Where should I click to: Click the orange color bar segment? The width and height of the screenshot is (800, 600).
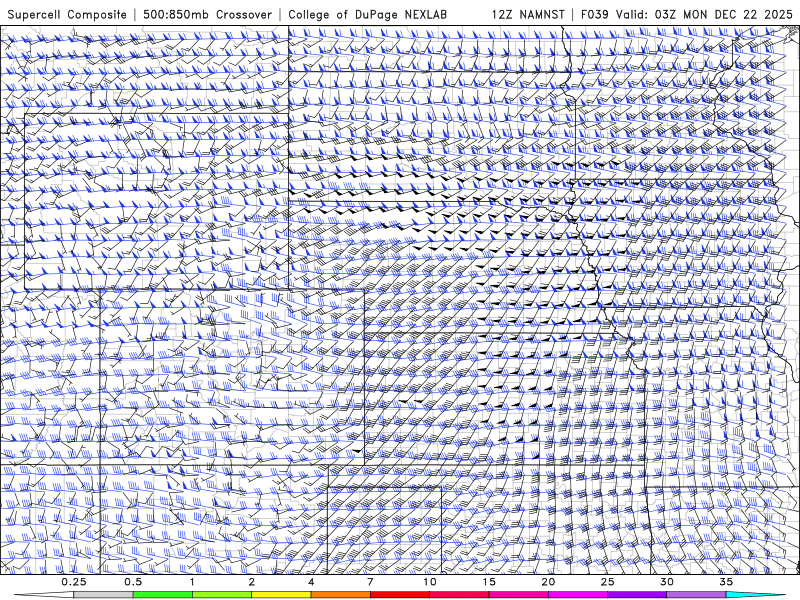tap(340, 595)
